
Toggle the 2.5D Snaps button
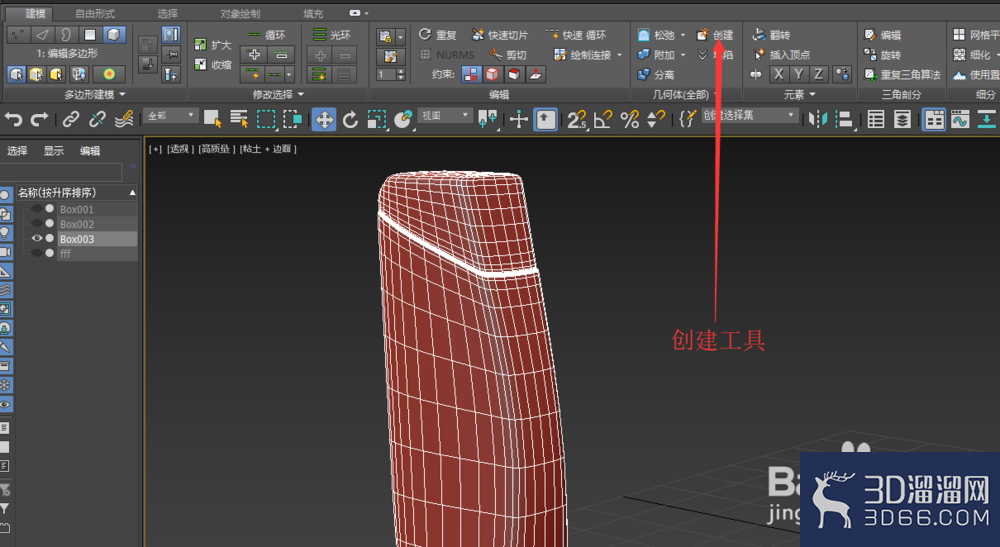(577, 119)
